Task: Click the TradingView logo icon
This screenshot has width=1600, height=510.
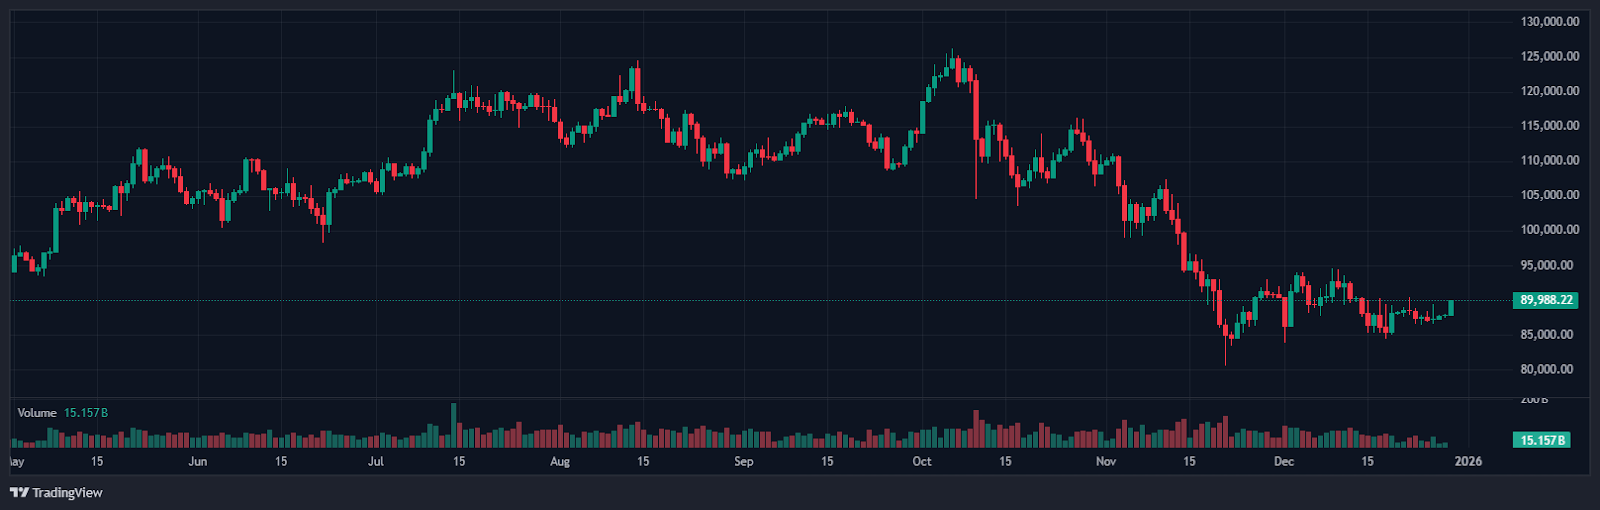Action: point(19,492)
